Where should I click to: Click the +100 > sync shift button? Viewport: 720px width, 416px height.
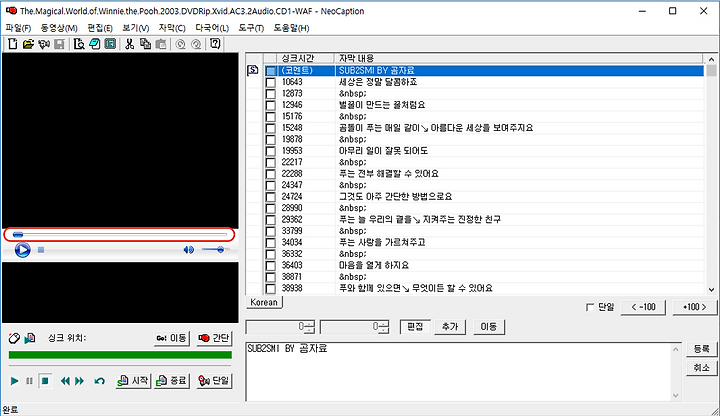694,307
